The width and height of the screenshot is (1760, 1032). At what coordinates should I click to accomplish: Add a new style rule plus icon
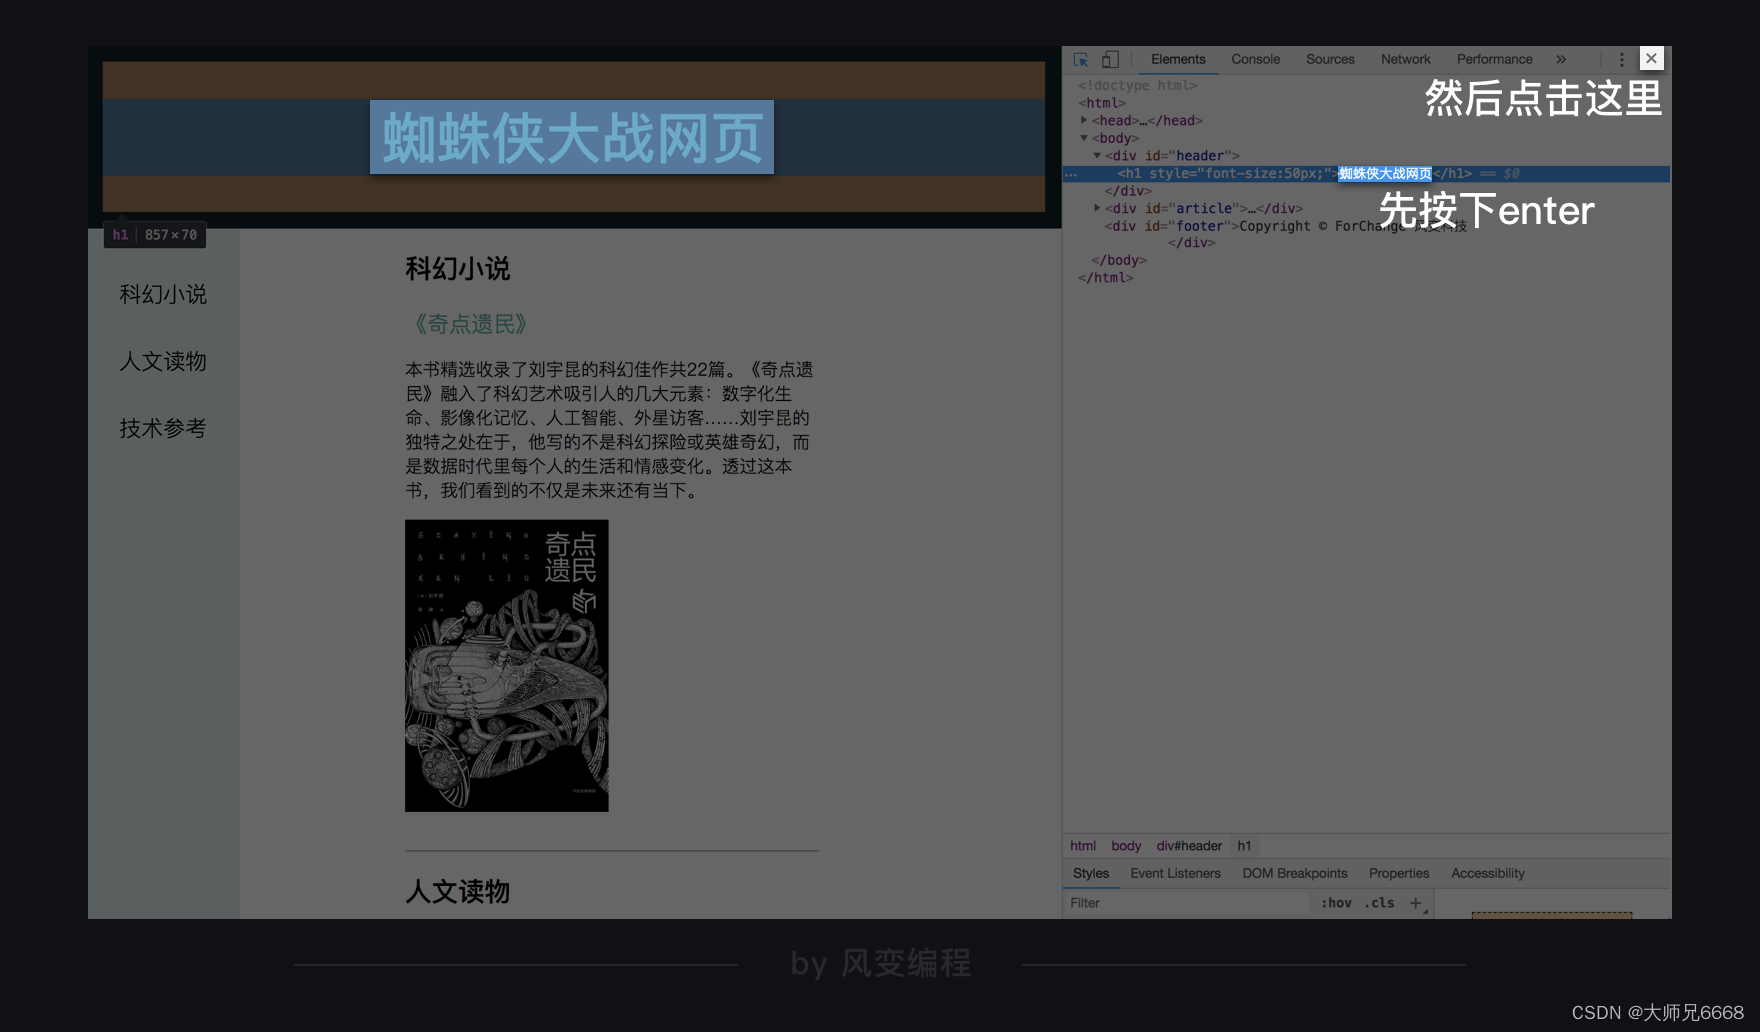pyautogui.click(x=1416, y=903)
